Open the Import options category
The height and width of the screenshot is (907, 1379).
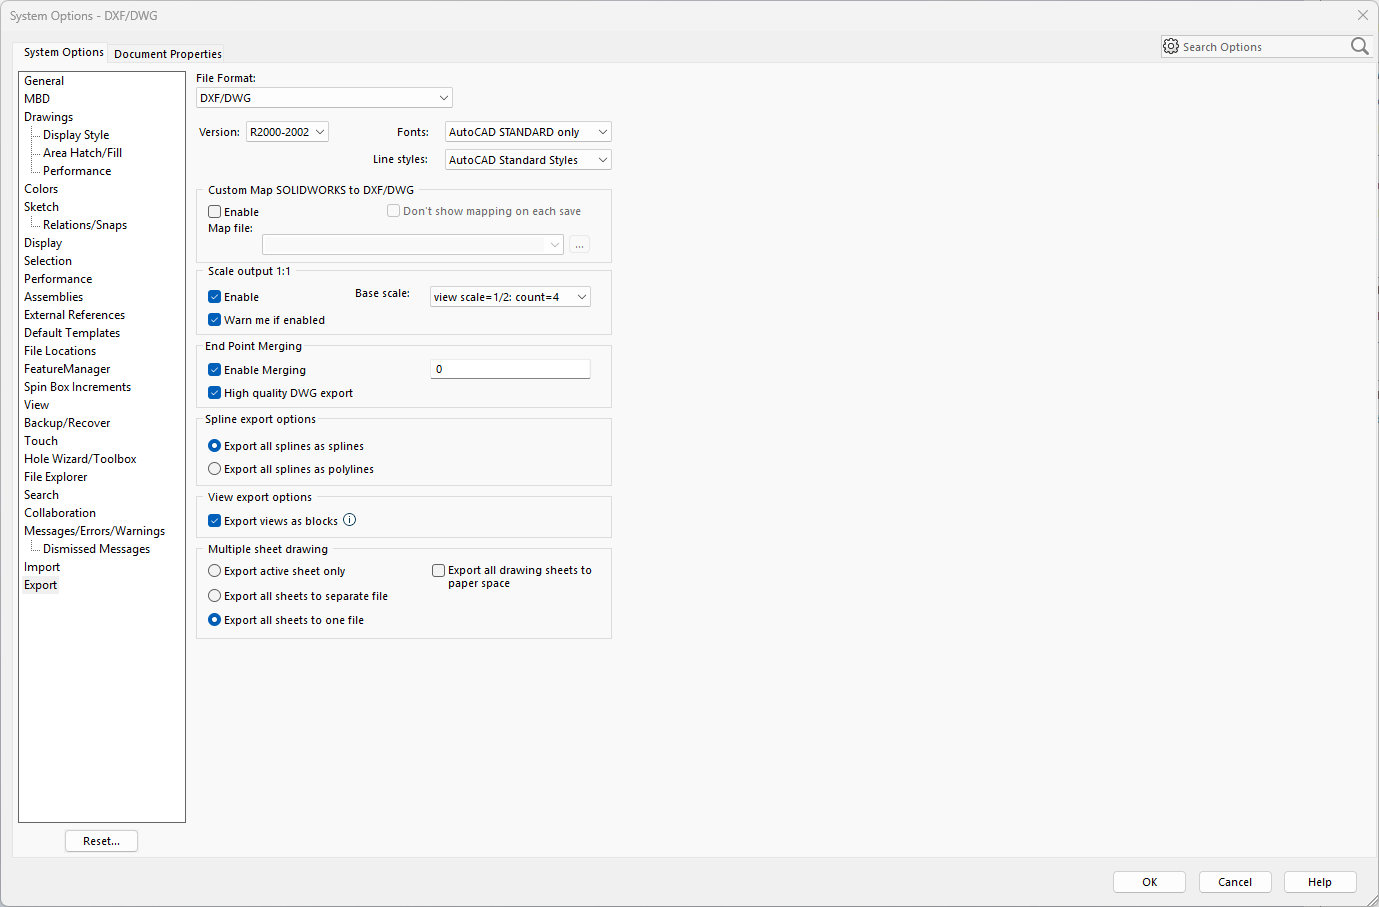42,567
